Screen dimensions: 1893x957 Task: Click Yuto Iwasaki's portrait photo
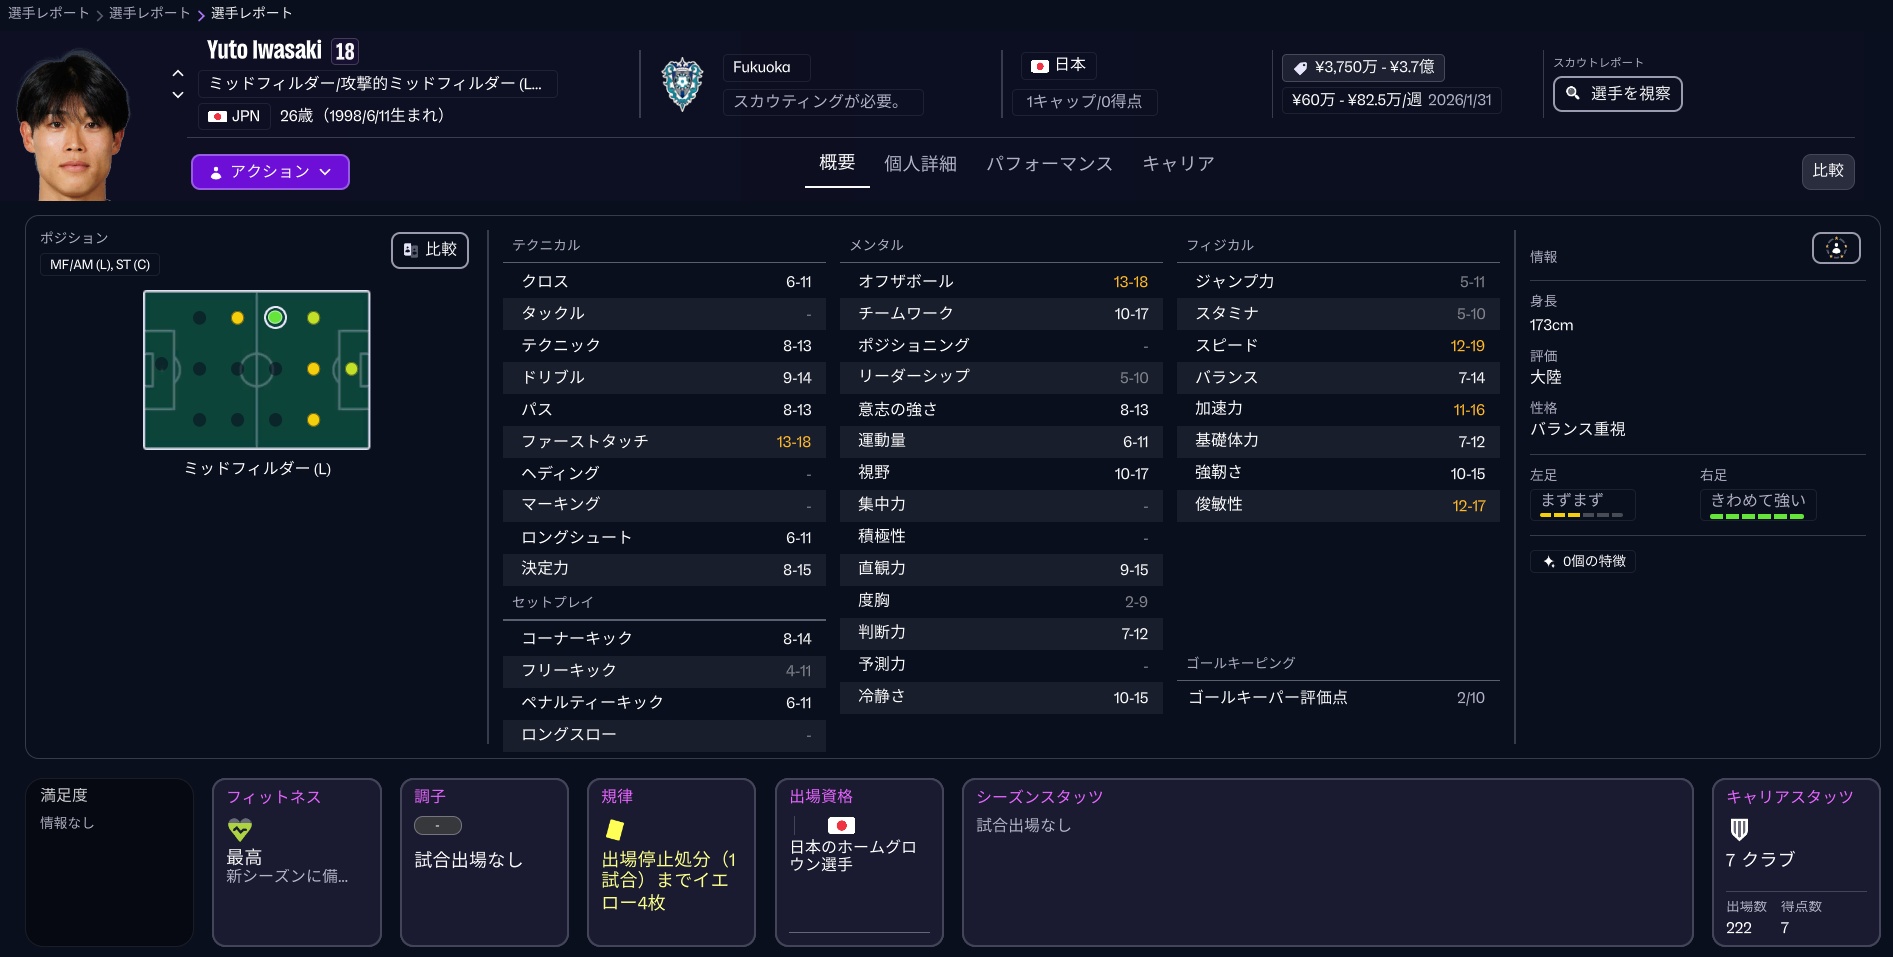(x=73, y=125)
